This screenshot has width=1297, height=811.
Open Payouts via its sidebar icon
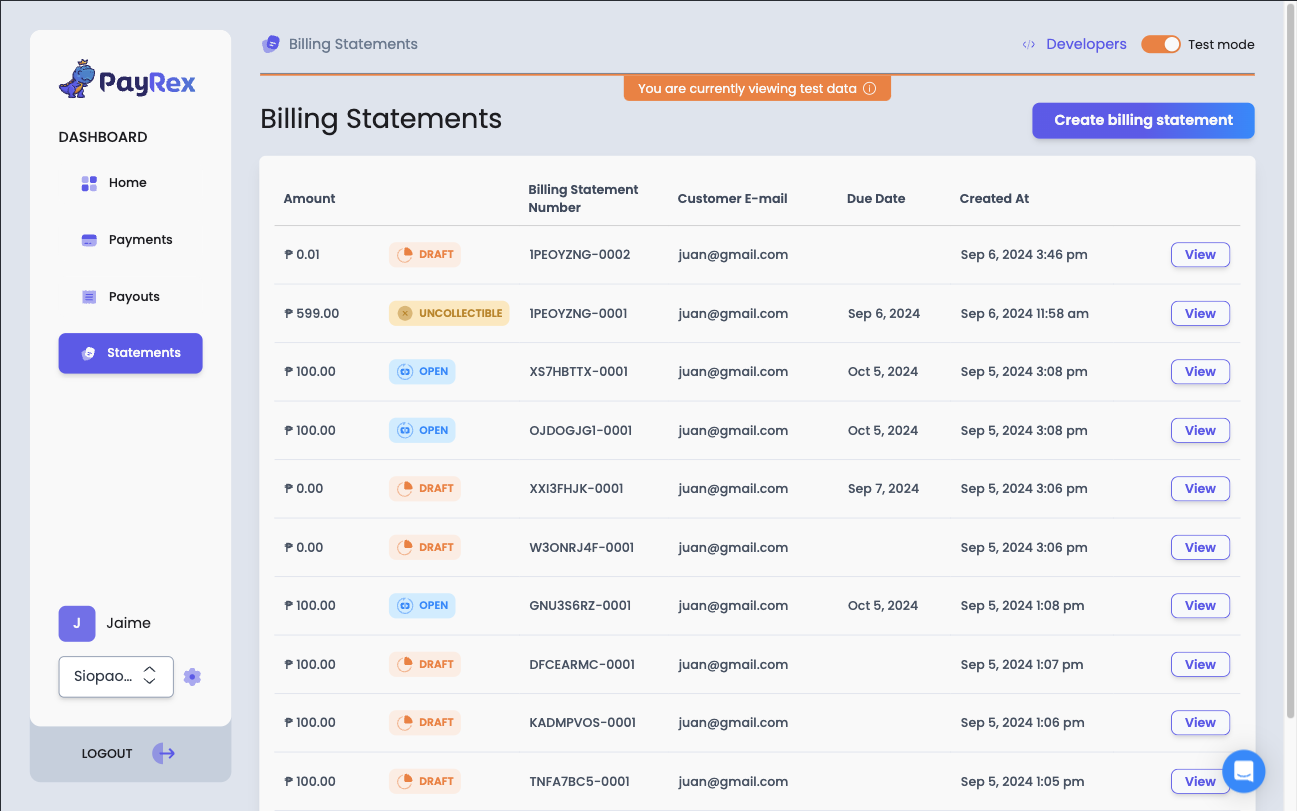pos(89,296)
